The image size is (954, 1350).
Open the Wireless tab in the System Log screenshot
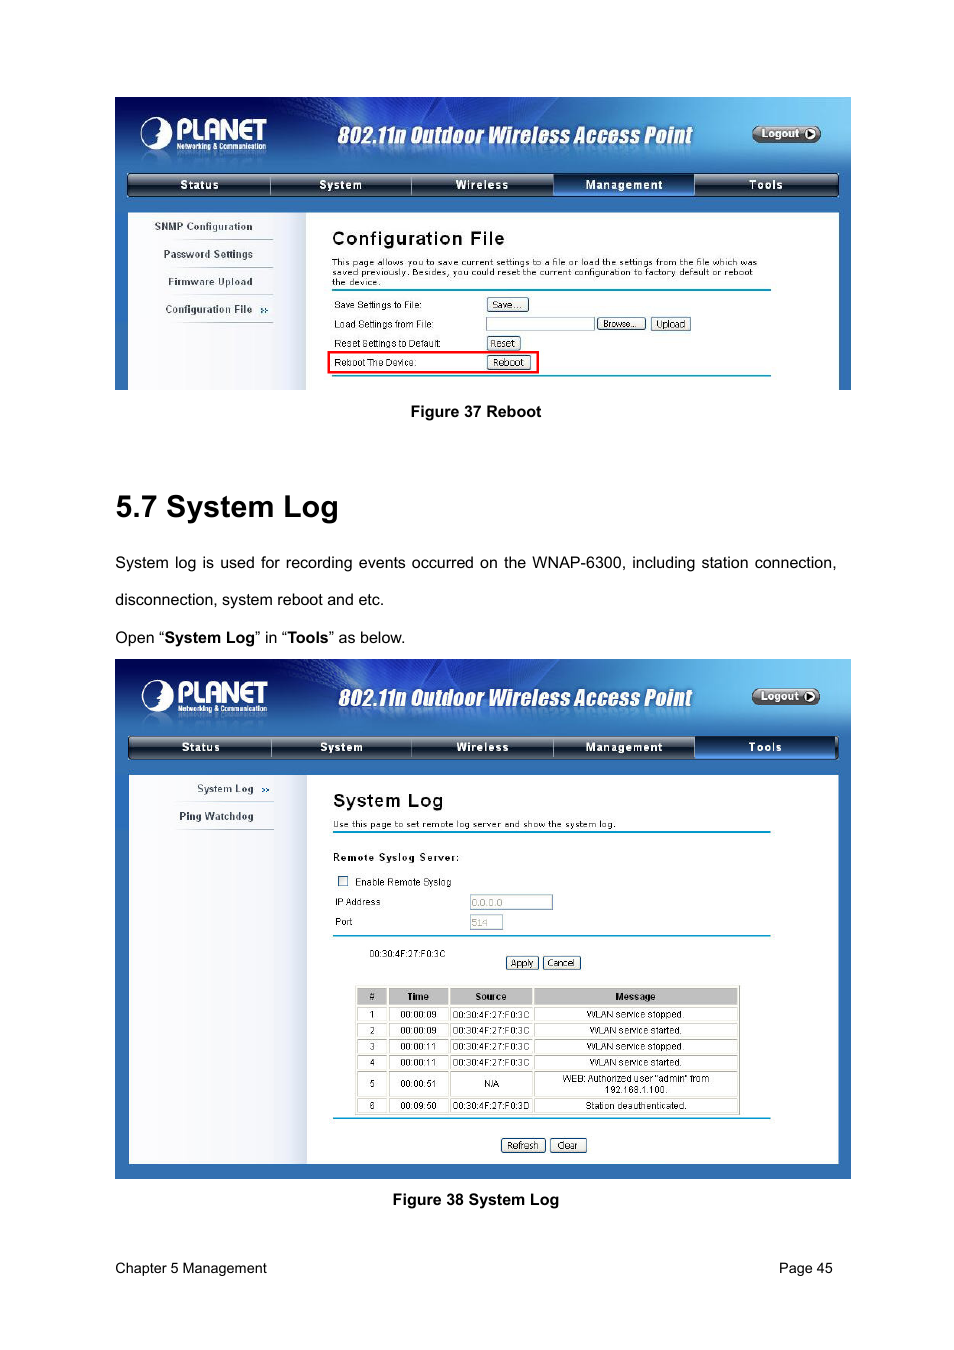(x=482, y=747)
